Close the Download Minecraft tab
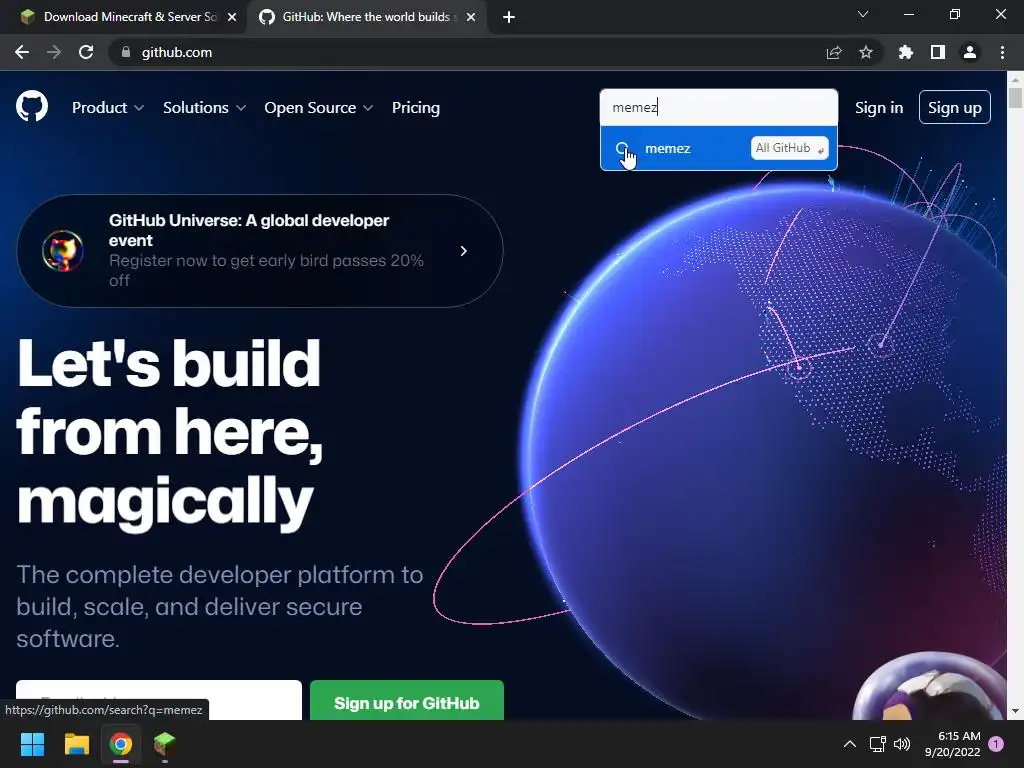The image size is (1024, 768). [232, 17]
